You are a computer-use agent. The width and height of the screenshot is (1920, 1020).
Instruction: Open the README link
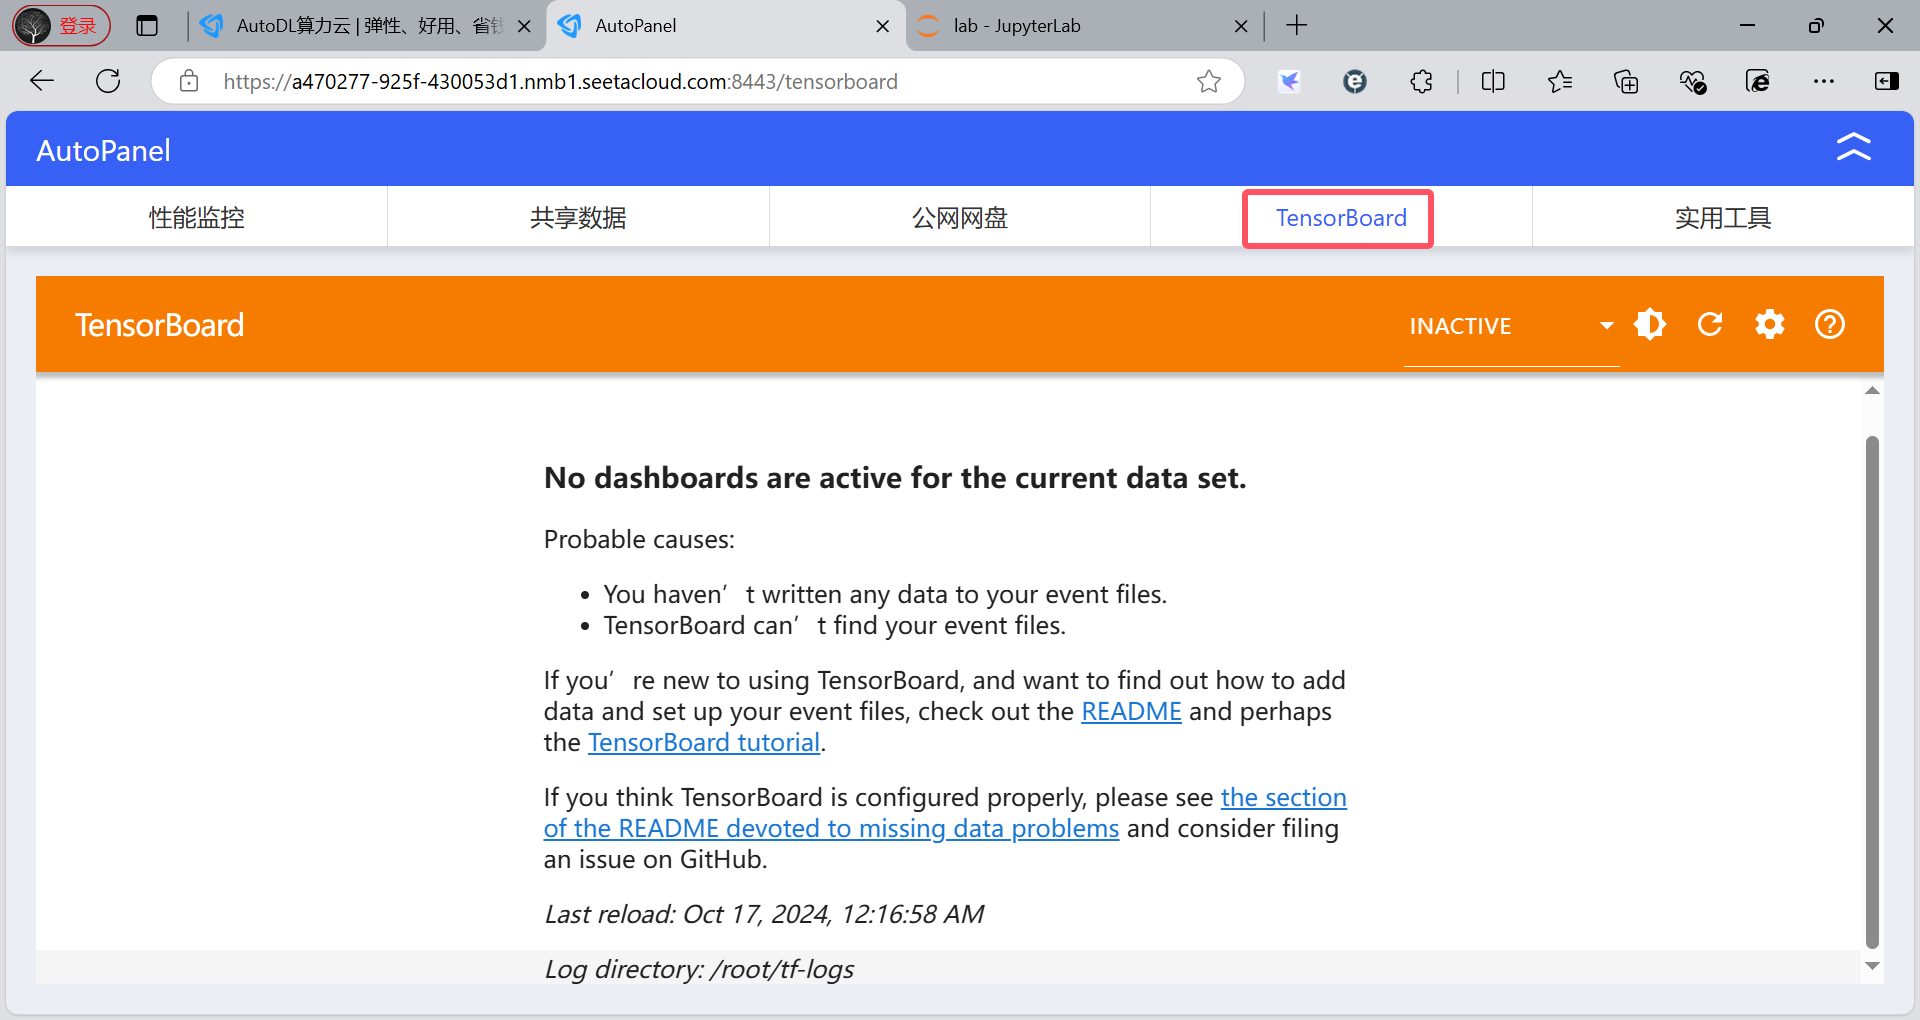coord(1131,711)
